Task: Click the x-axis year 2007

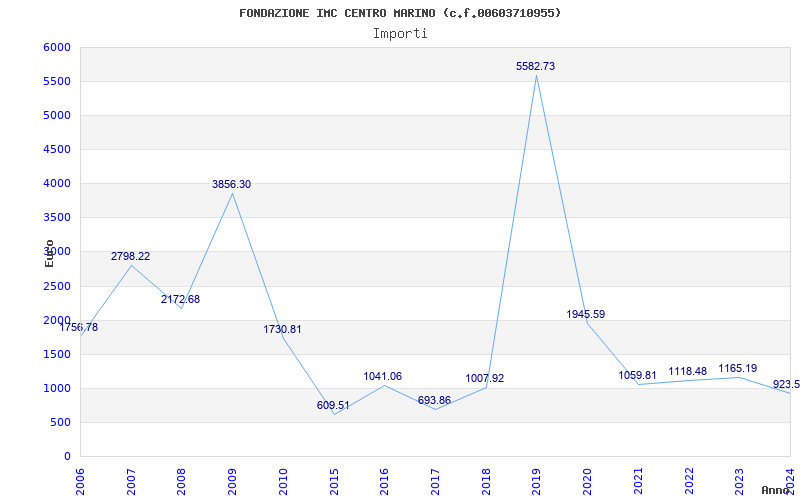Action: [x=132, y=482]
